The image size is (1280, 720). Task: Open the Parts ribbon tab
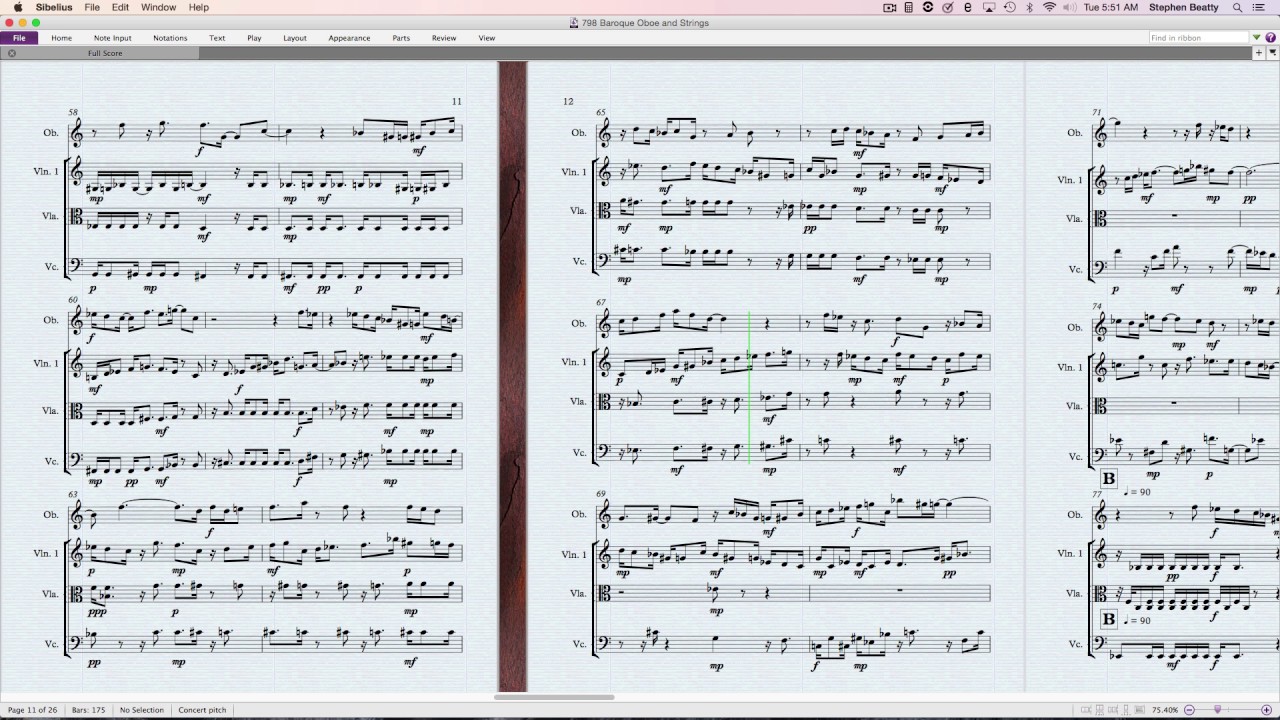401,38
